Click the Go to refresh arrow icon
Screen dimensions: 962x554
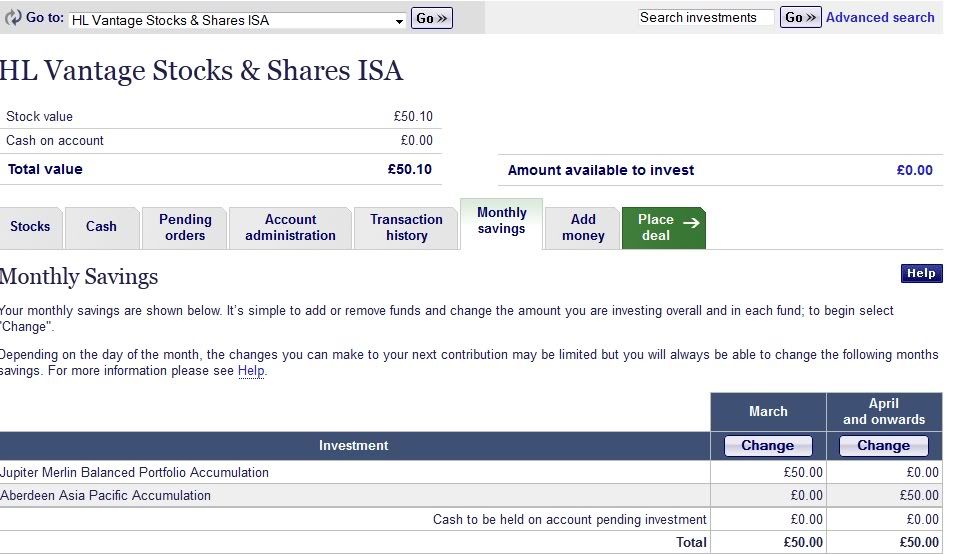13,18
